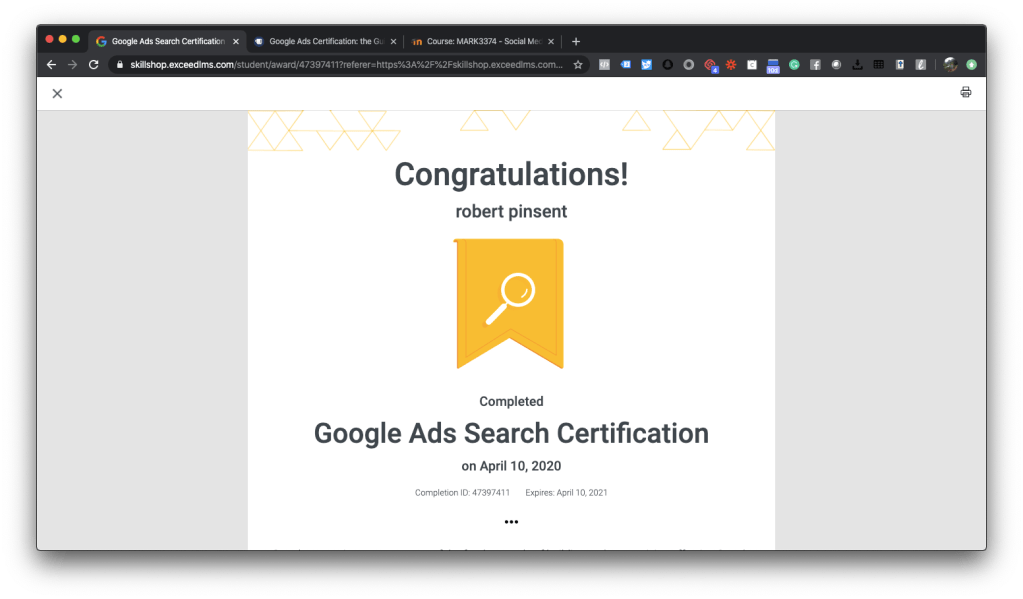The height and width of the screenshot is (599, 1023).
Task: Open the download arrow extension icon
Action: [857, 64]
